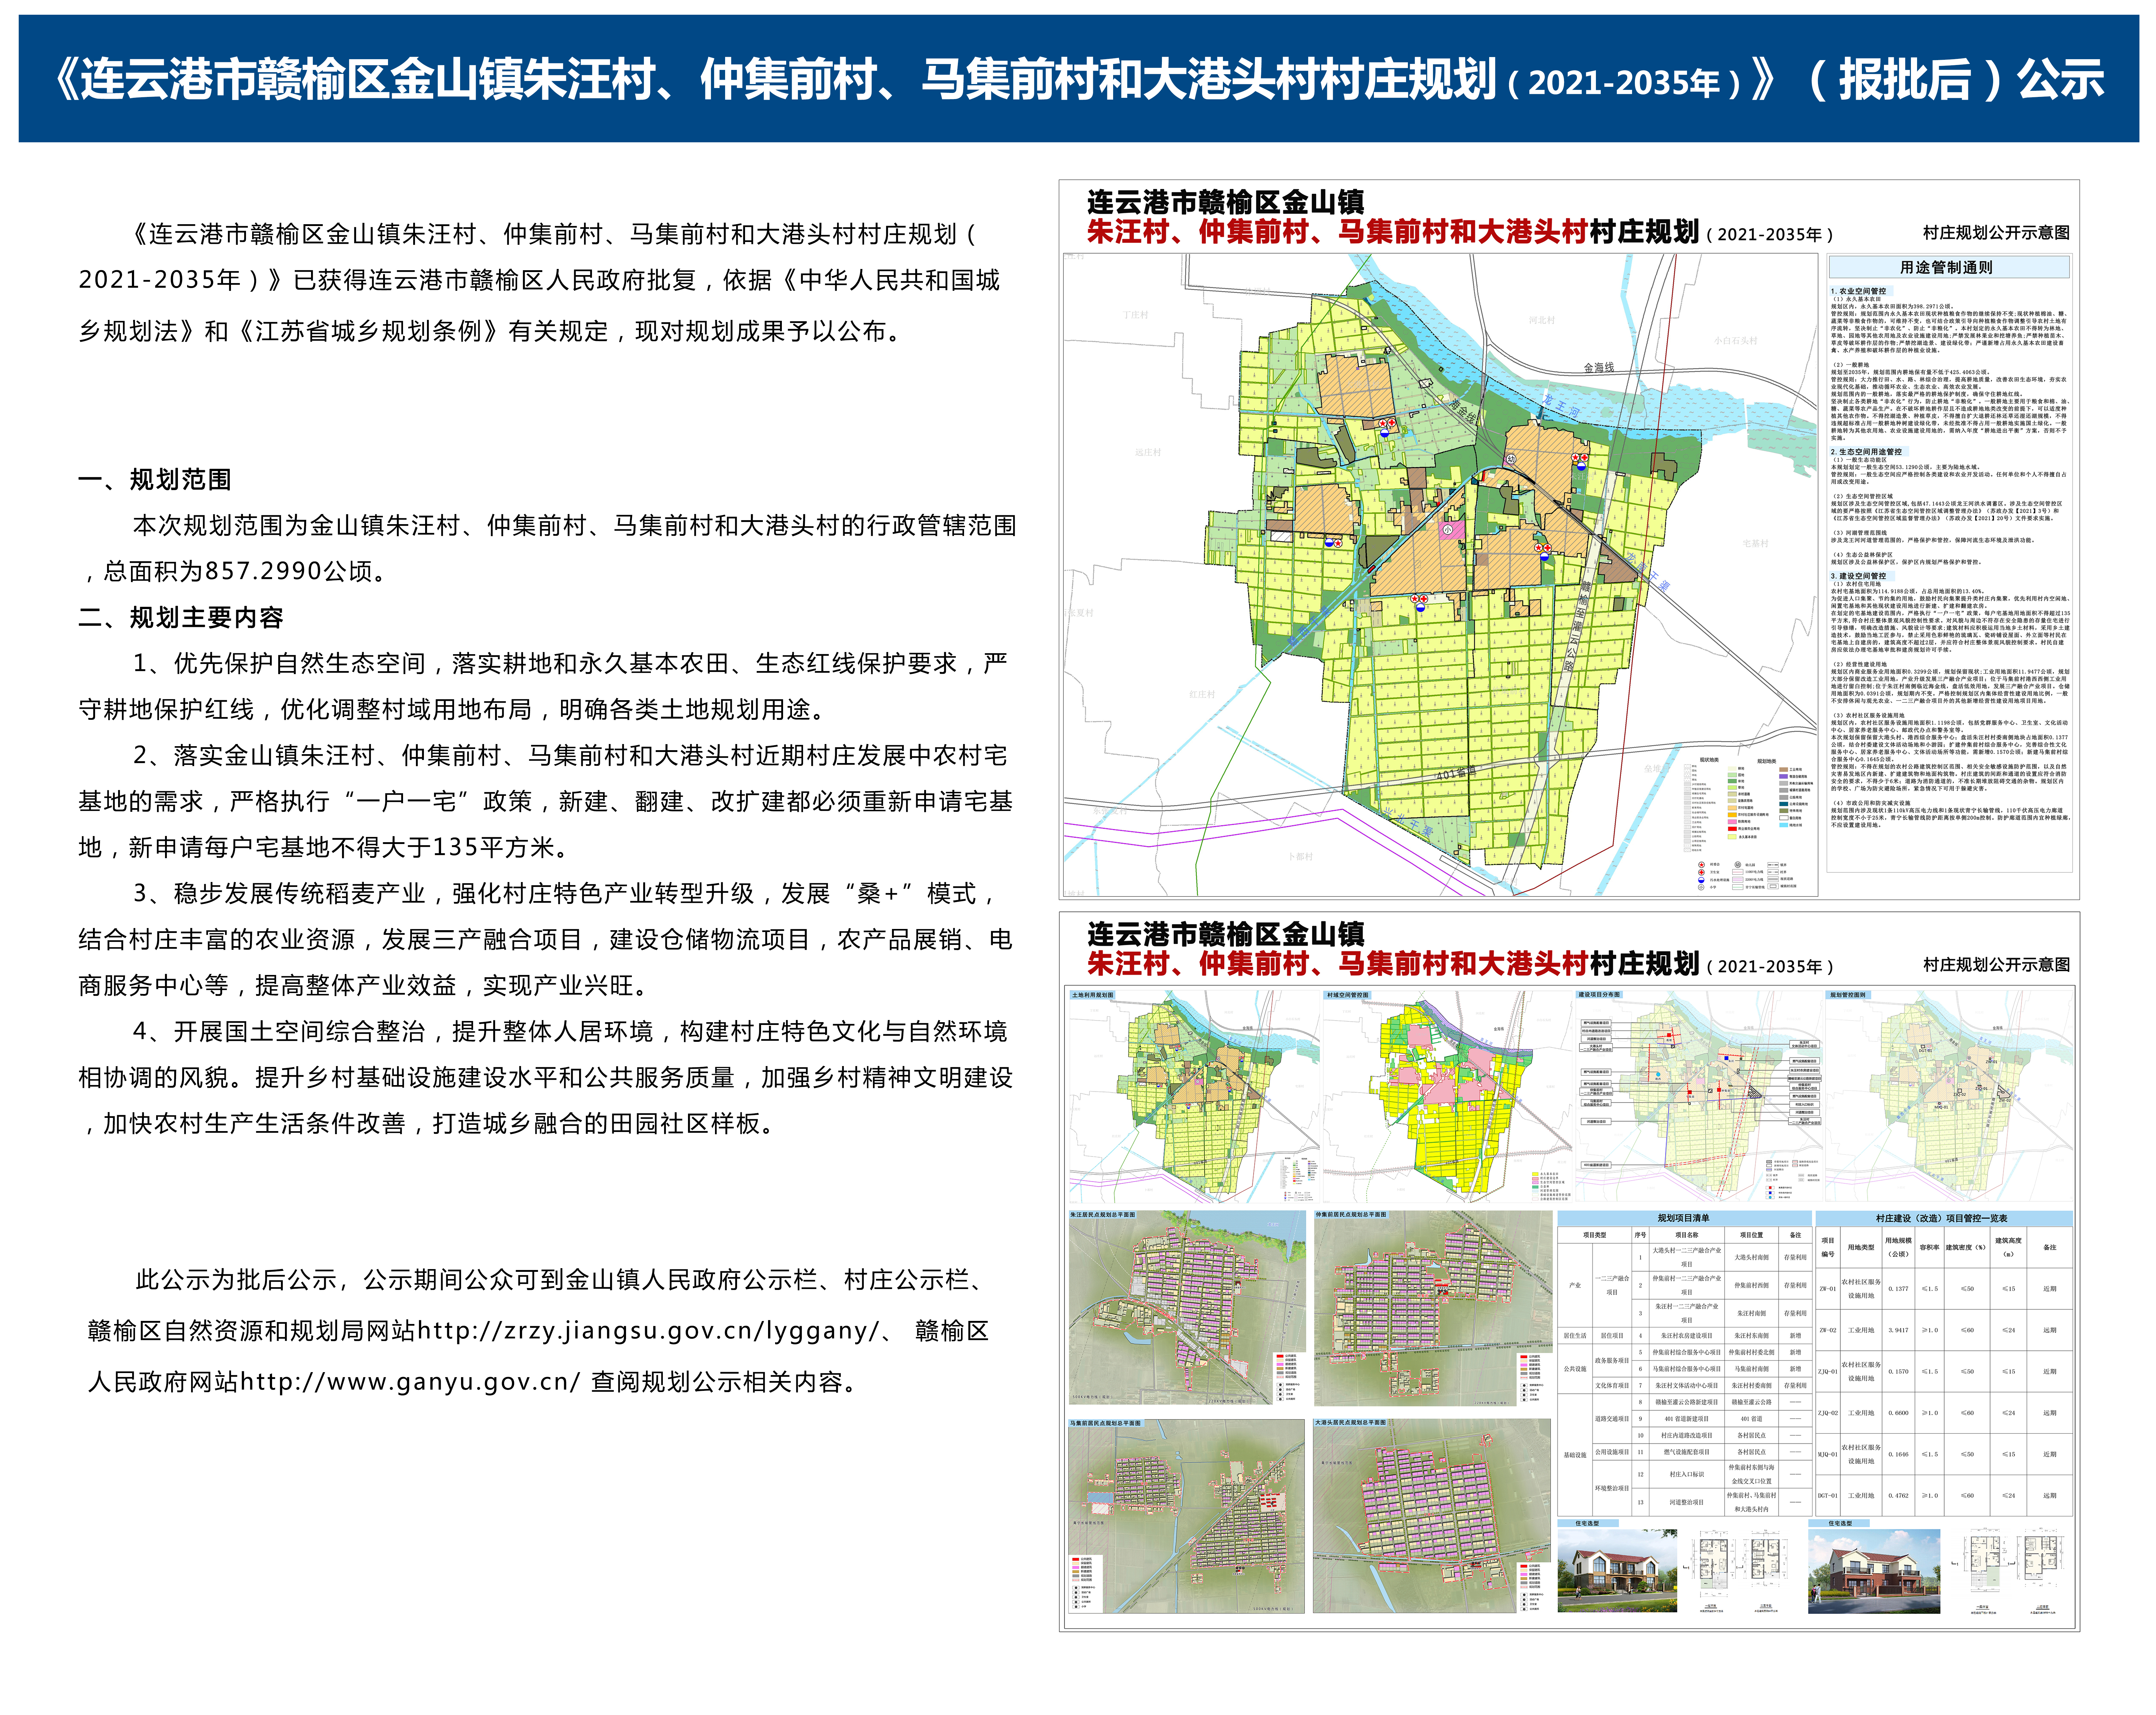Open the red-brick house rendering
The image size is (2156, 1715).
1874,1571
